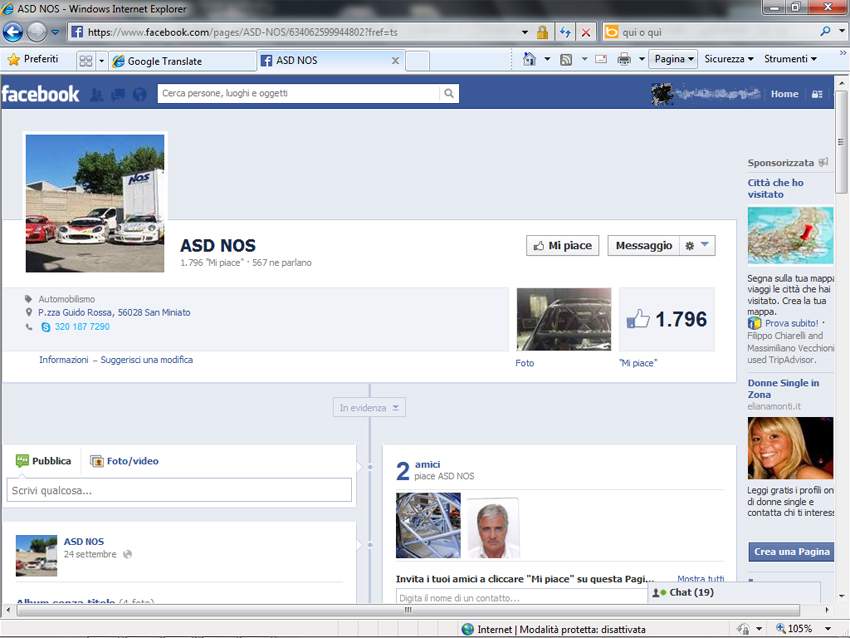Click the security padlock icon
This screenshot has width=850, height=638.
tap(542, 33)
